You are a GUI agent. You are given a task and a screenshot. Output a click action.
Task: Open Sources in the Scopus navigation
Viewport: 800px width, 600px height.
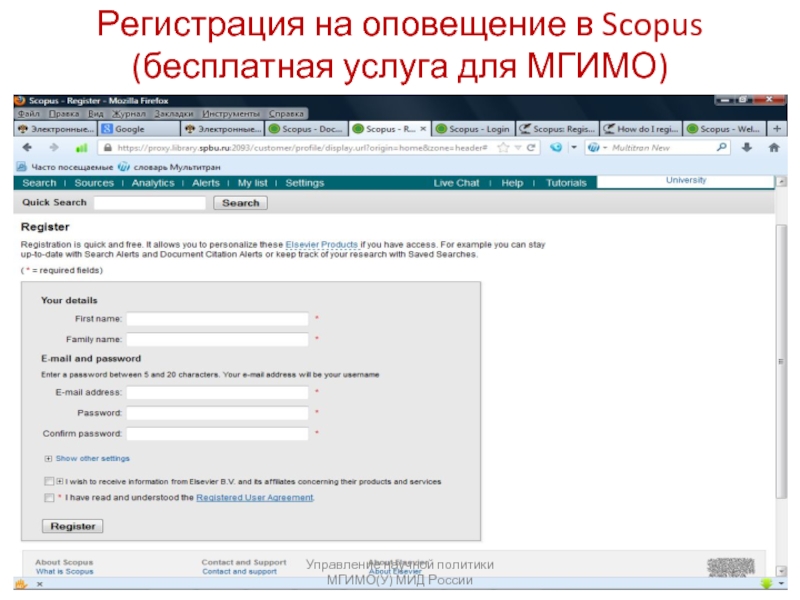pos(94,183)
